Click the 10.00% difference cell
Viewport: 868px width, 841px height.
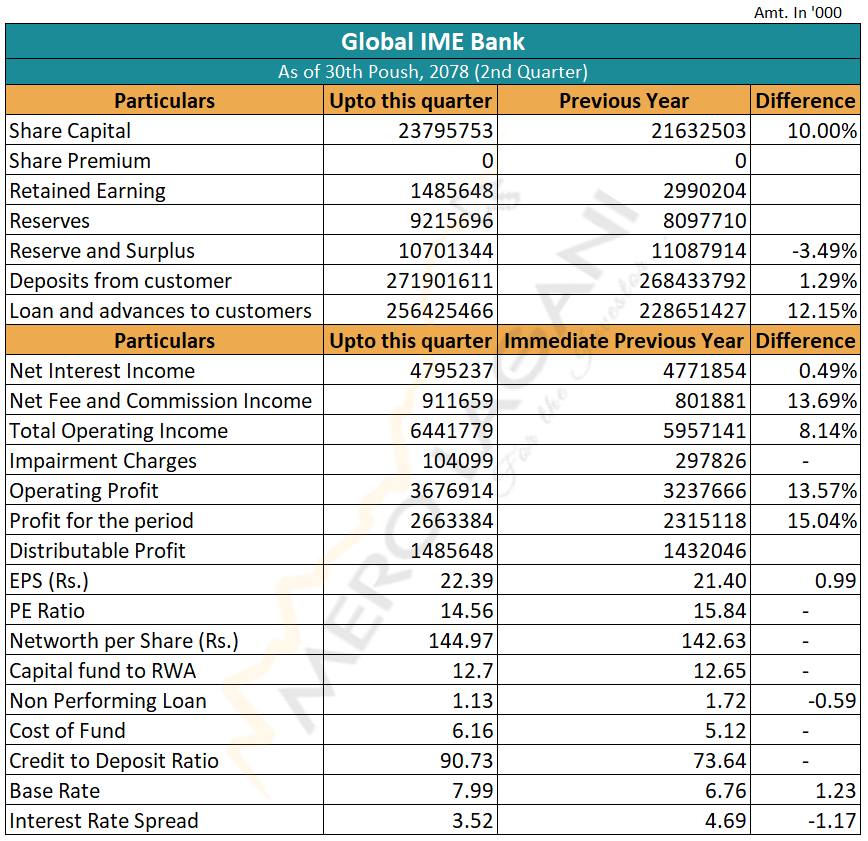tap(822, 131)
